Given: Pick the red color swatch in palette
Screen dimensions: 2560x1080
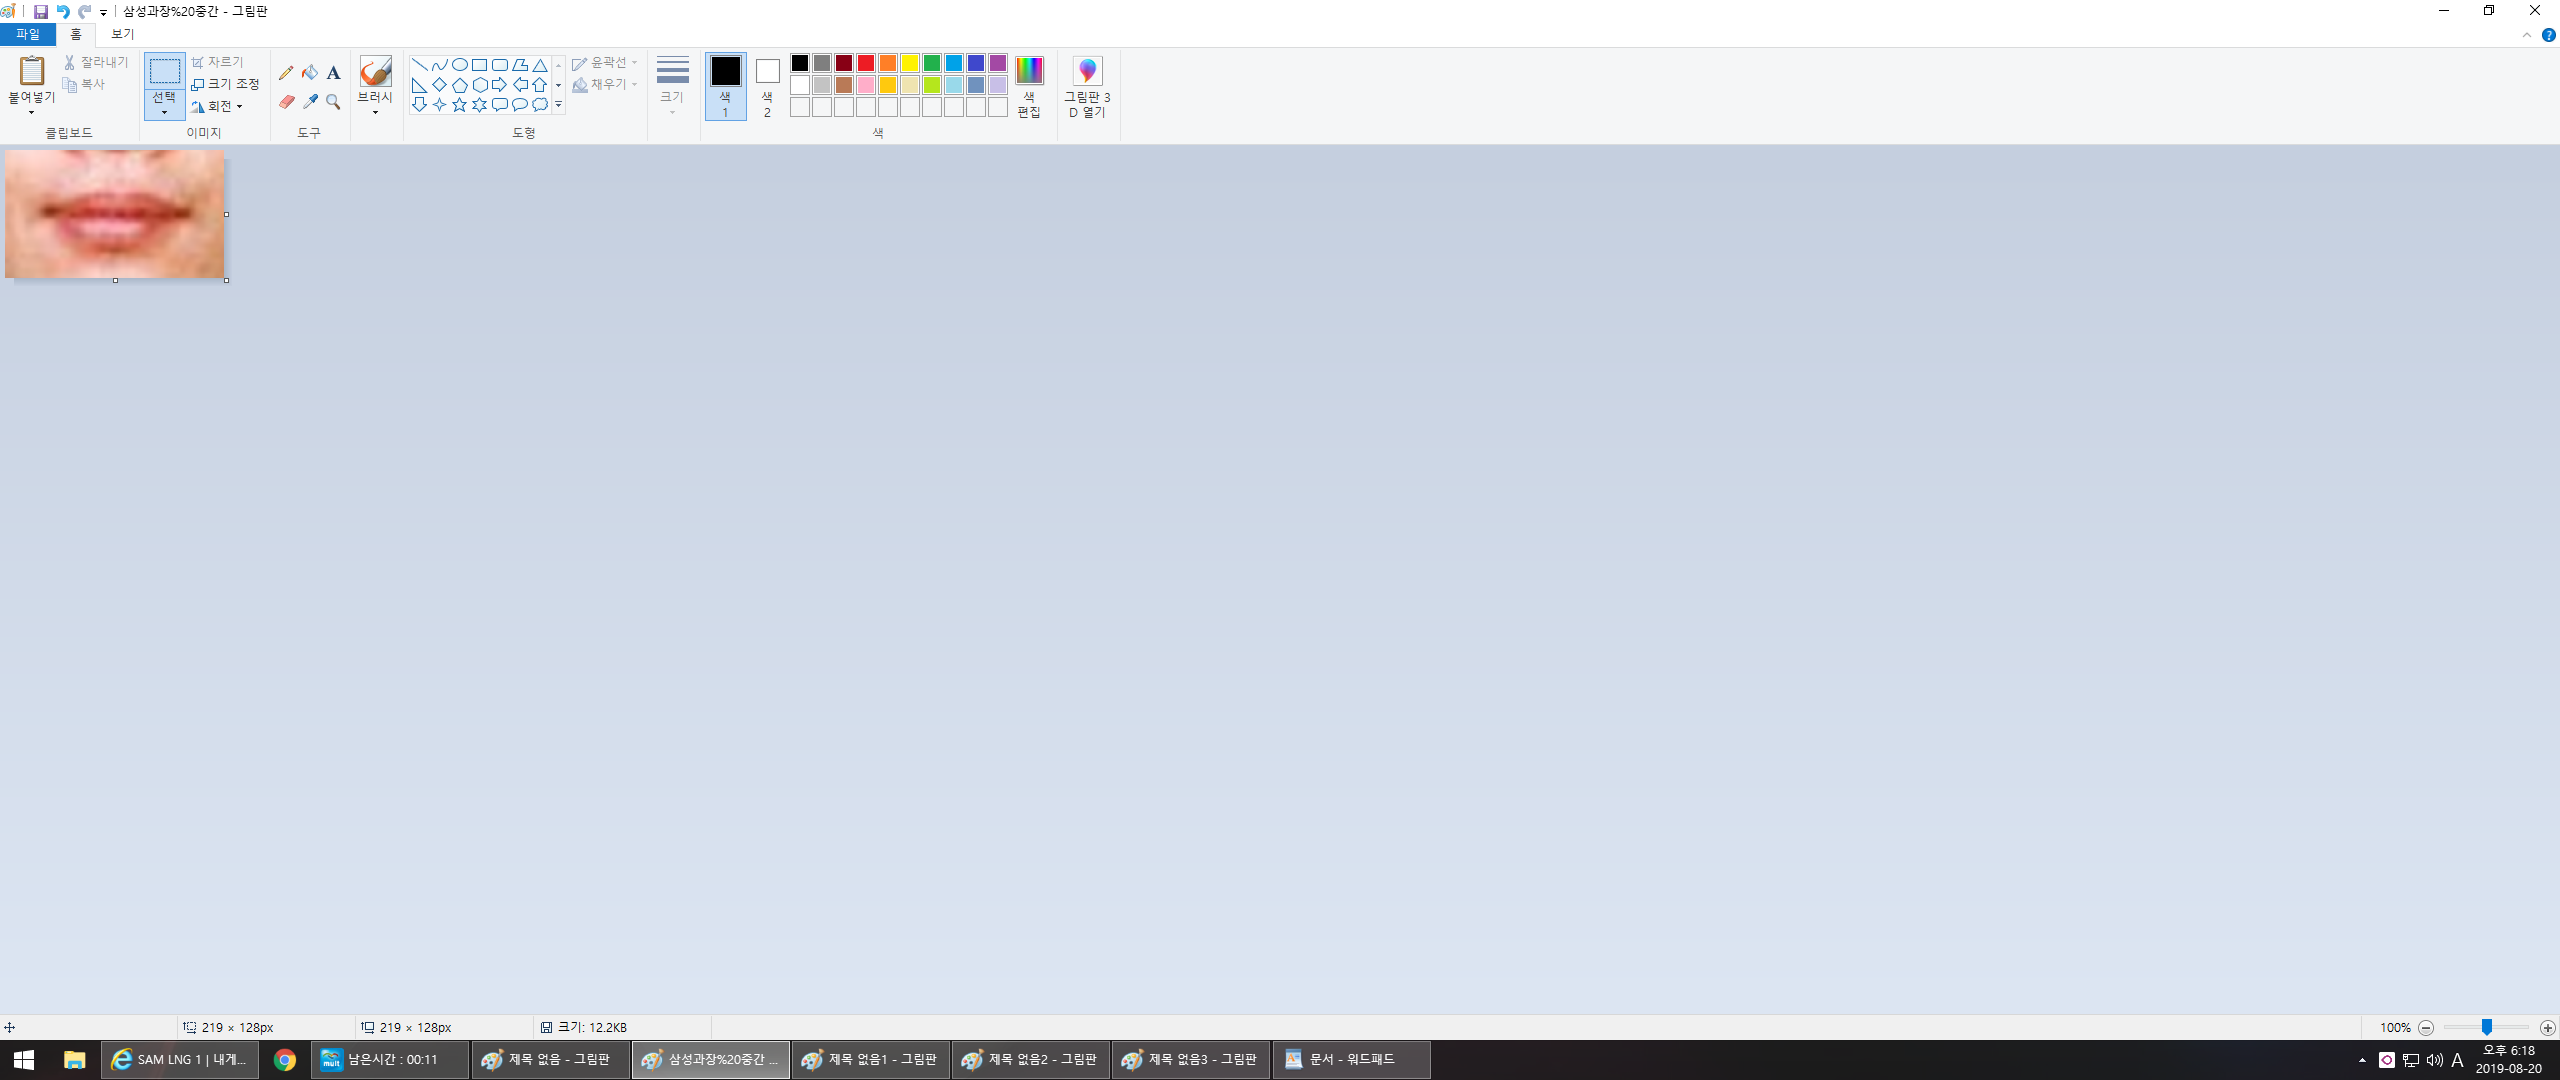Looking at the screenshot, I should tap(866, 63).
